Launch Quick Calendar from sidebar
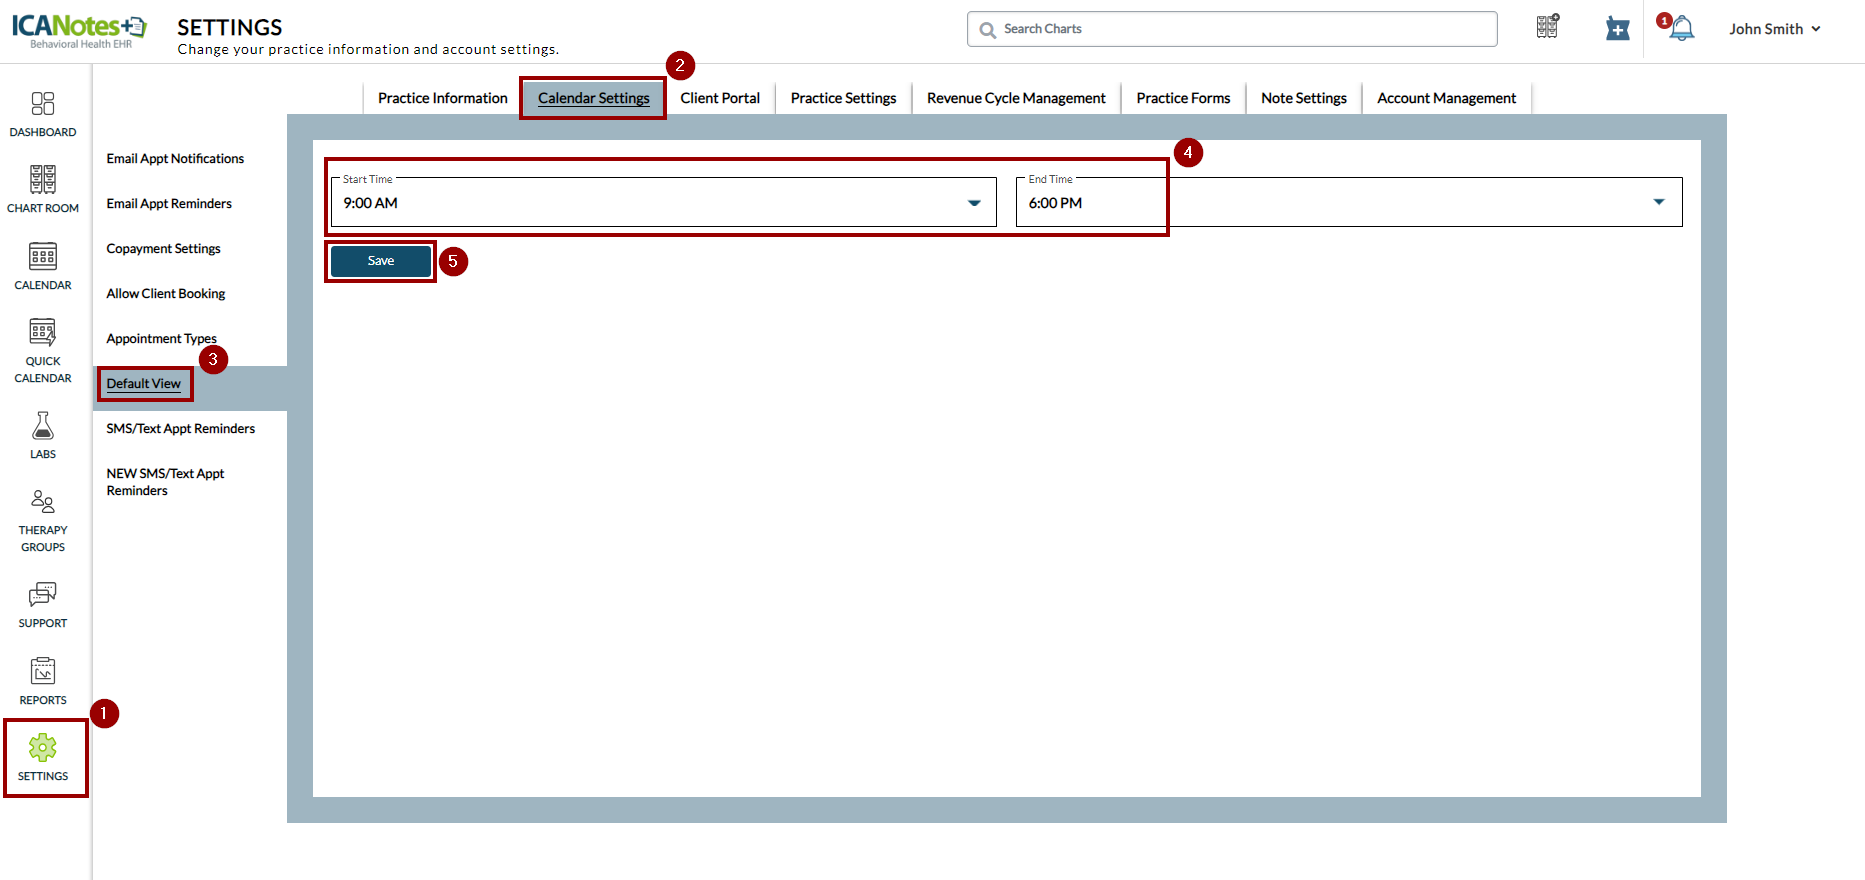Image resolution: width=1865 pixels, height=880 pixels. point(43,334)
